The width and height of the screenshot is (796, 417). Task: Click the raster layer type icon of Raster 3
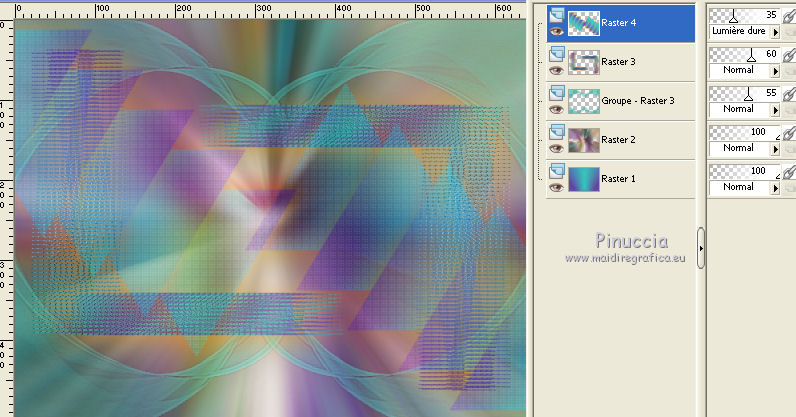tap(557, 54)
